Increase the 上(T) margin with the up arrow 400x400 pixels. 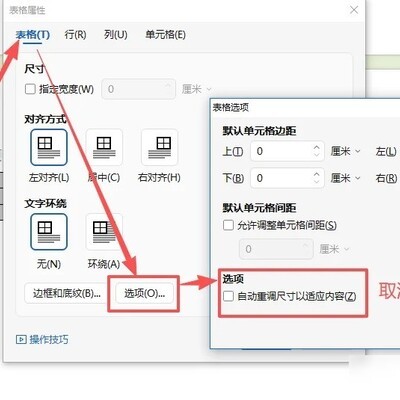pos(317,147)
